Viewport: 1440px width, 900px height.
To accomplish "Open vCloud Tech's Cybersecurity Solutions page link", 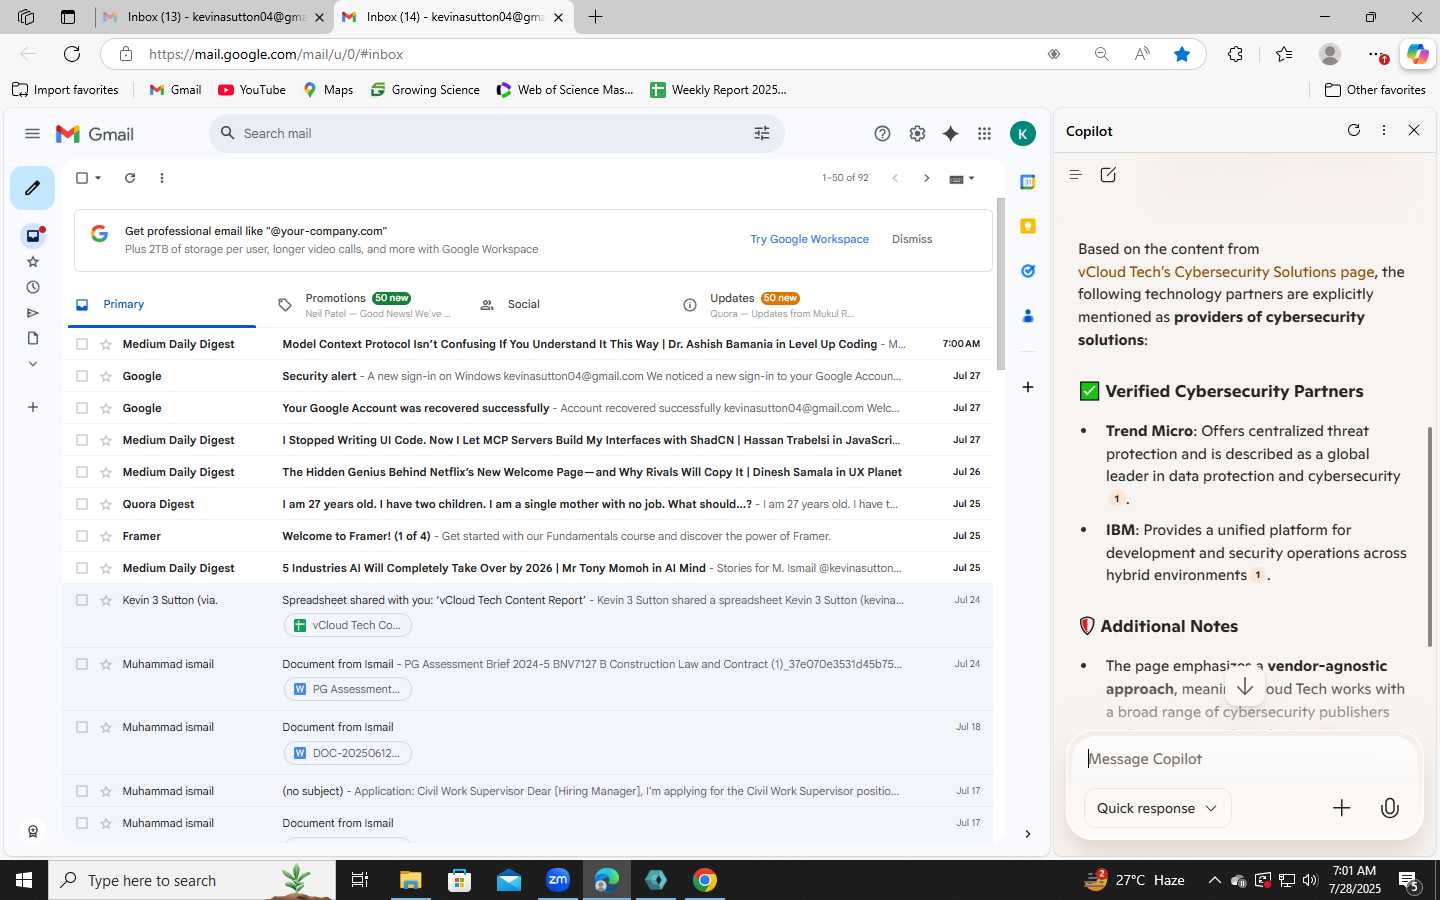I will (x=1226, y=272).
